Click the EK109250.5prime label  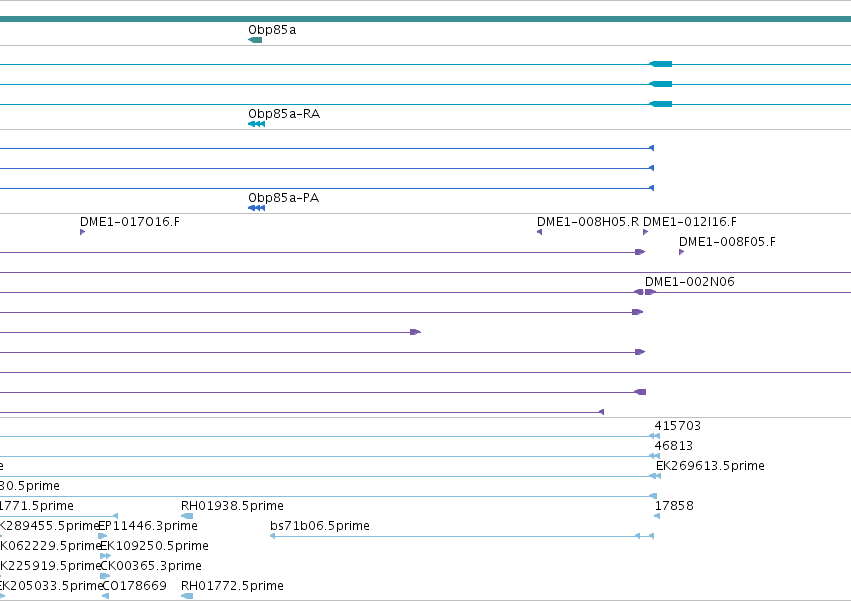[155, 546]
